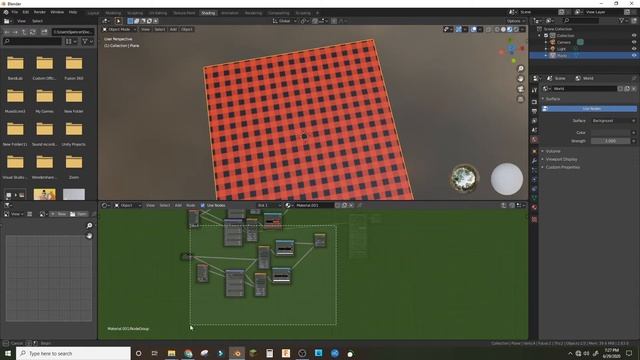Expand the Light item in outliner

[546, 49]
